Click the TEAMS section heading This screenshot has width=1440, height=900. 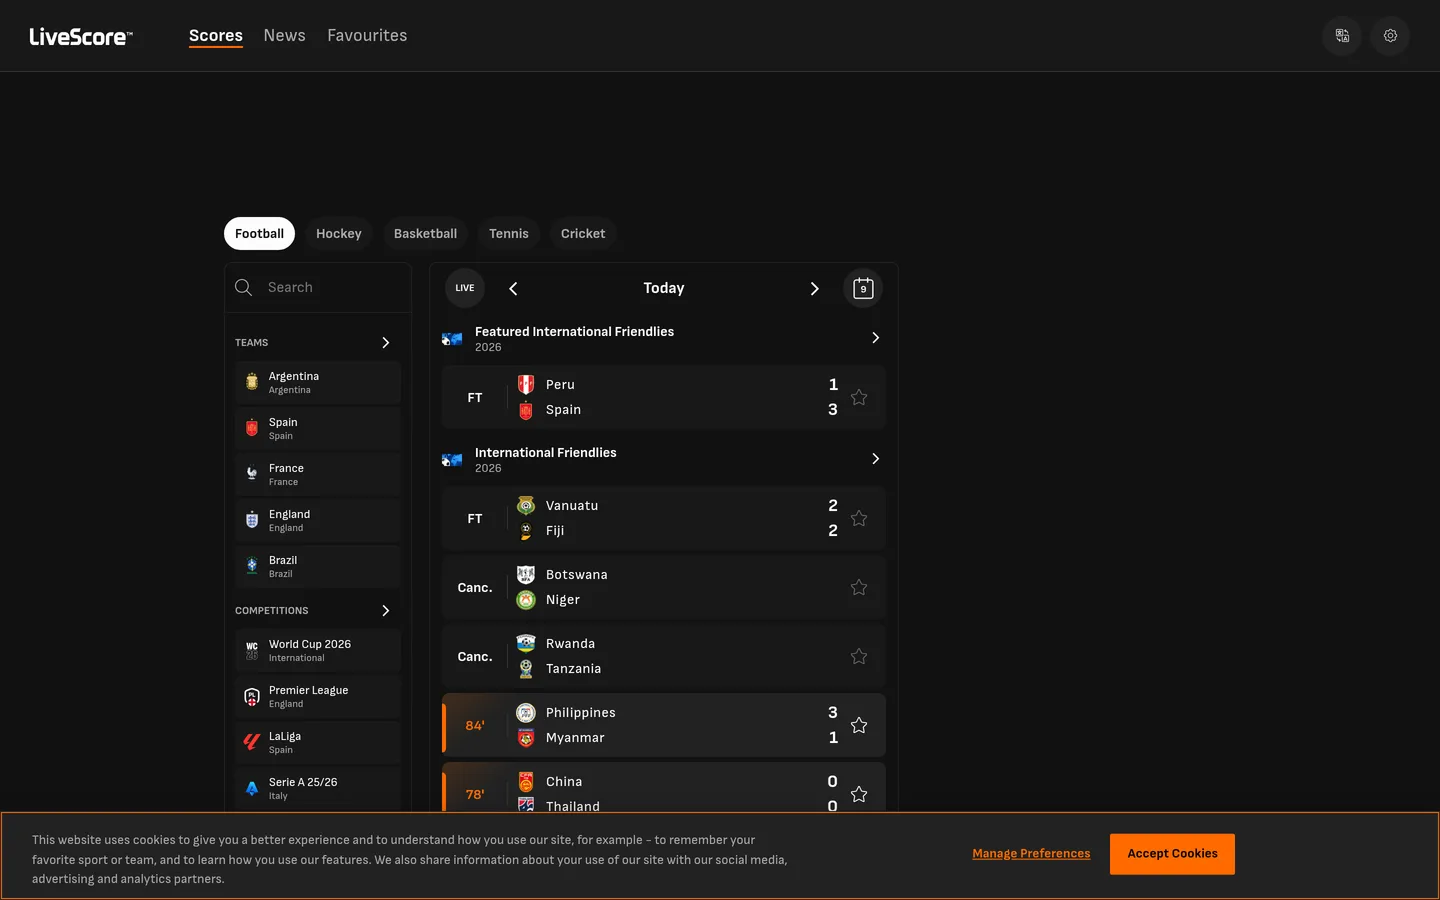click(x=252, y=343)
